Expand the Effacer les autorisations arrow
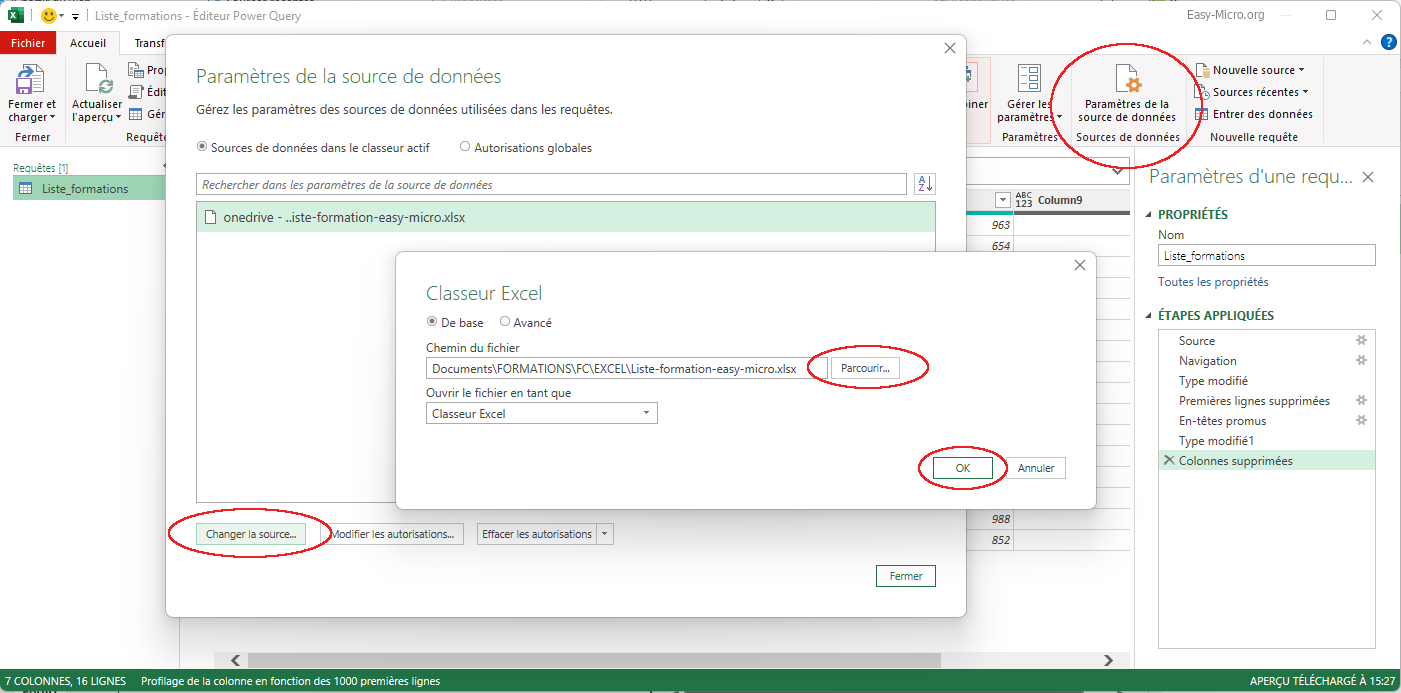1401x693 pixels. [604, 534]
